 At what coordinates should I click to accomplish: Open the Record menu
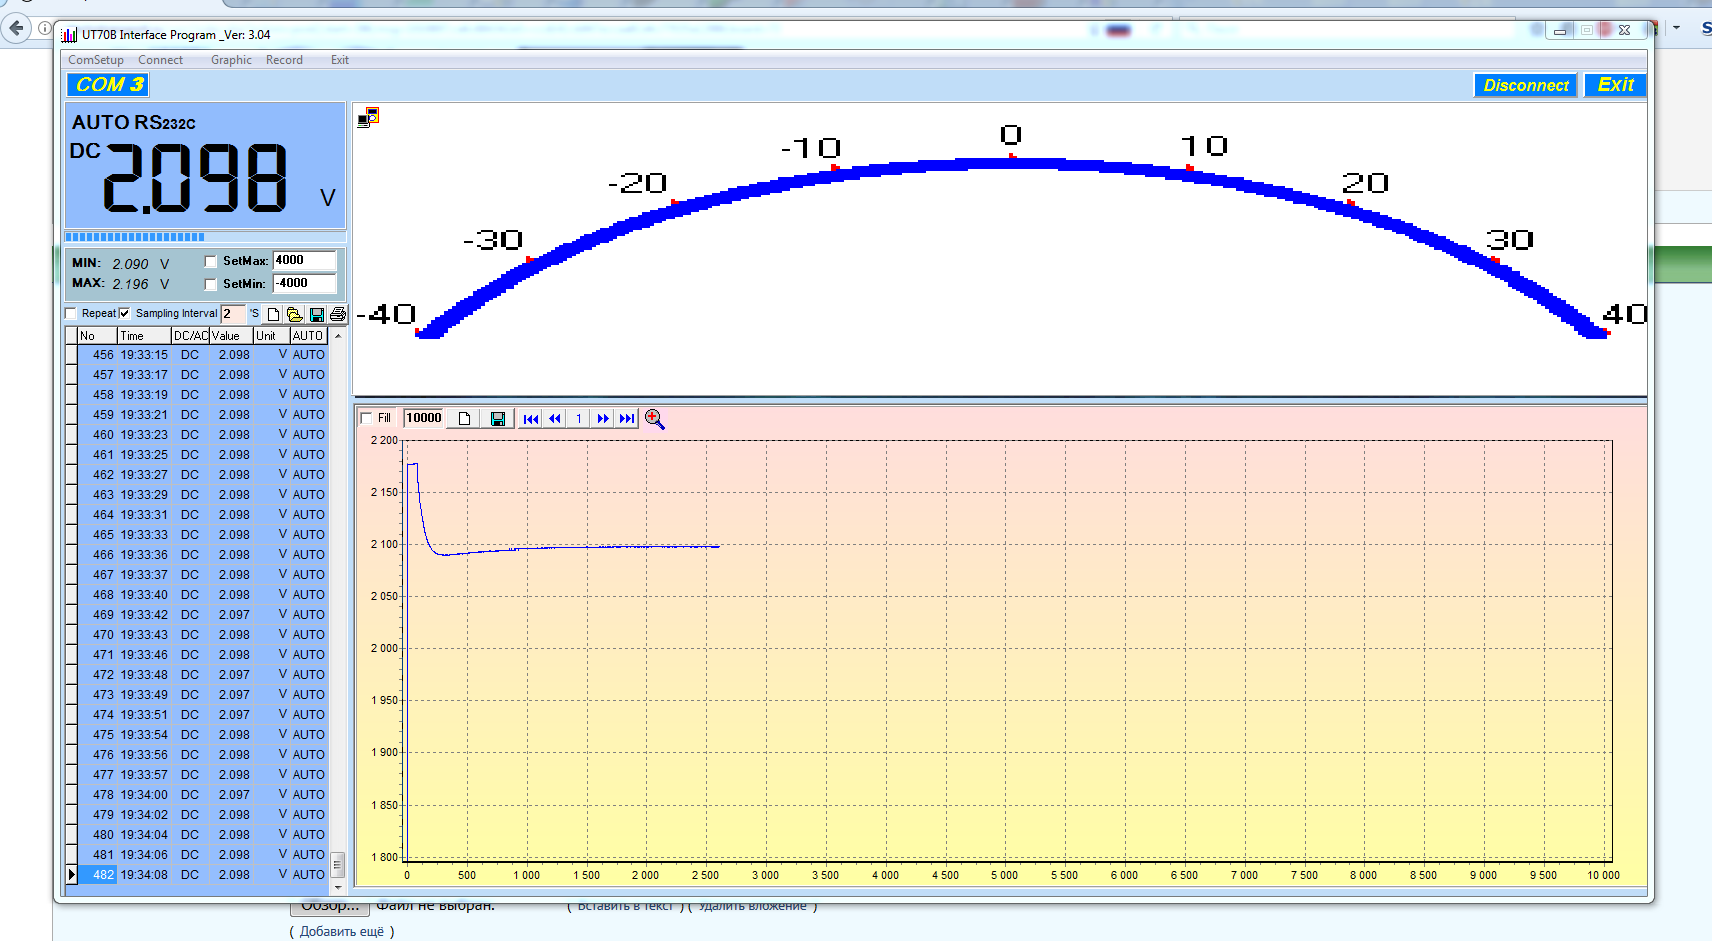(x=284, y=60)
